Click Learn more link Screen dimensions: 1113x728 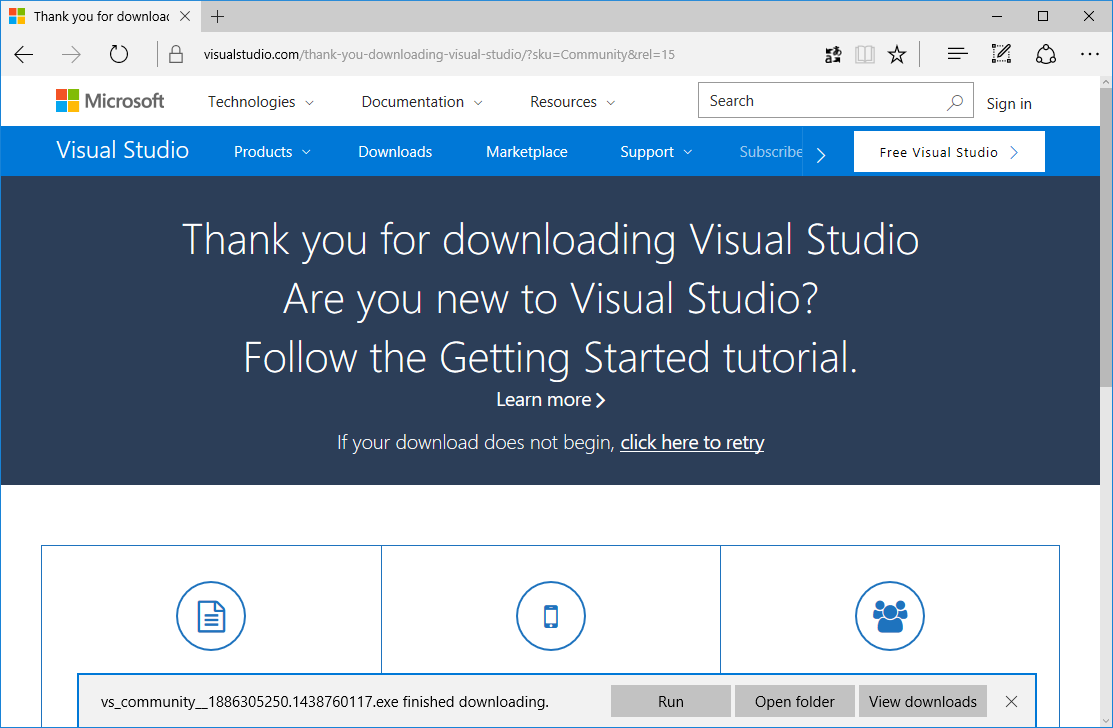(x=551, y=399)
